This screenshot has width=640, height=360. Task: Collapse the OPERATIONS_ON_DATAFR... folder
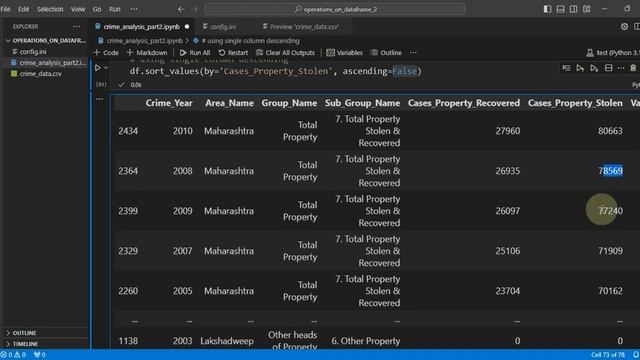(45, 40)
